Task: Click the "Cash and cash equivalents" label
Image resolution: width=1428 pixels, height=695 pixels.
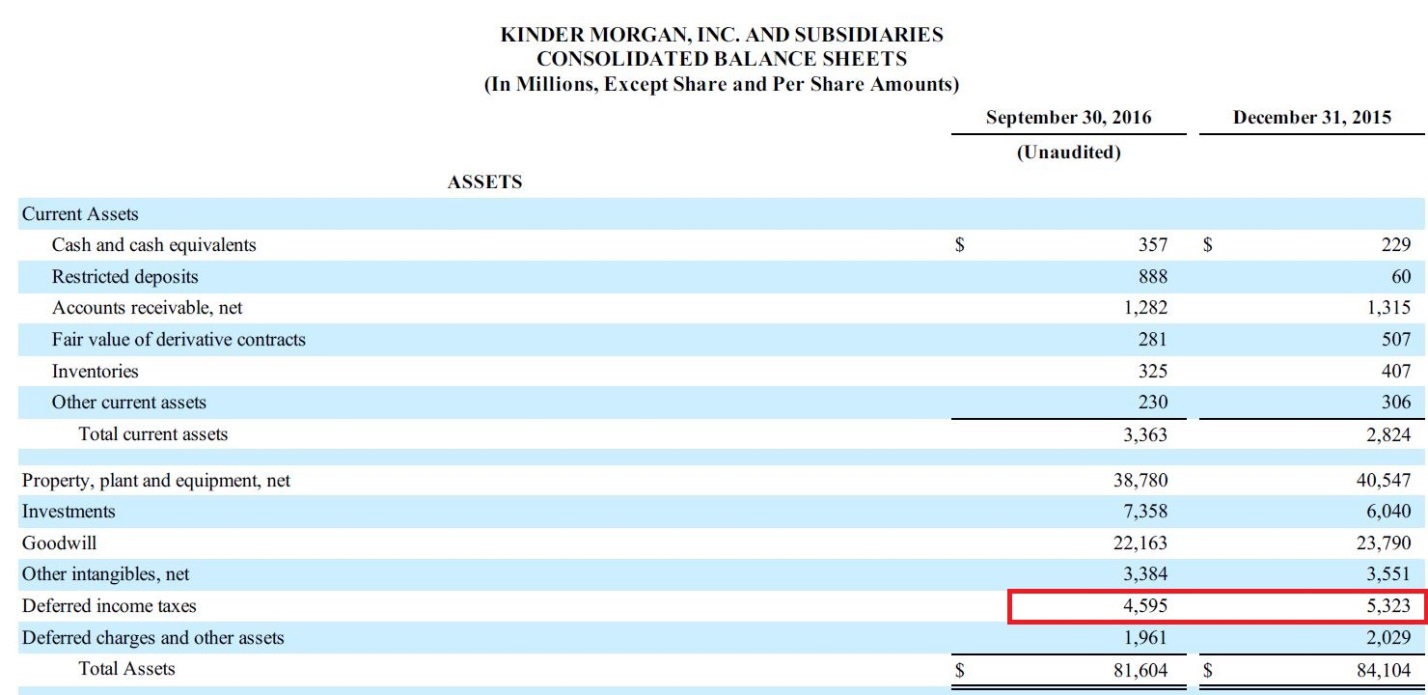Action: coord(154,245)
